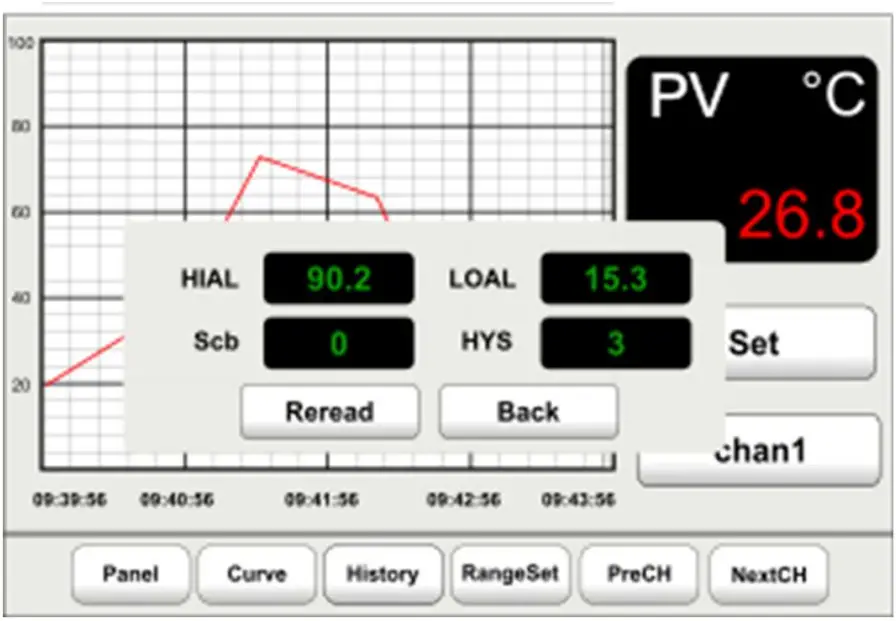Open the History screen

pos(382,575)
